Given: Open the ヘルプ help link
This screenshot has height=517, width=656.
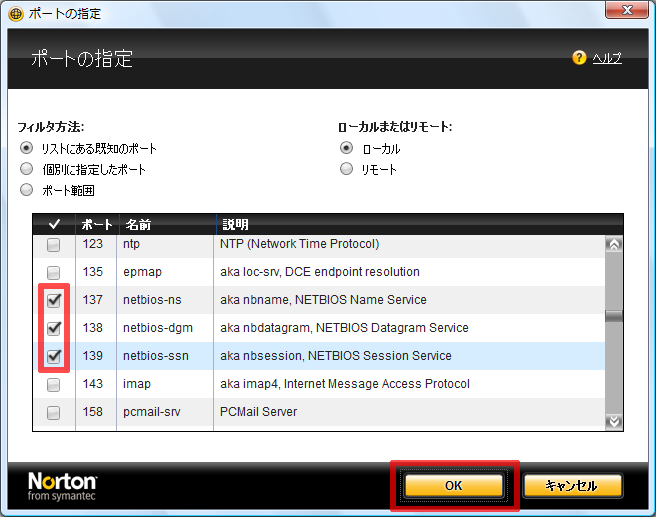Looking at the screenshot, I should point(607,58).
